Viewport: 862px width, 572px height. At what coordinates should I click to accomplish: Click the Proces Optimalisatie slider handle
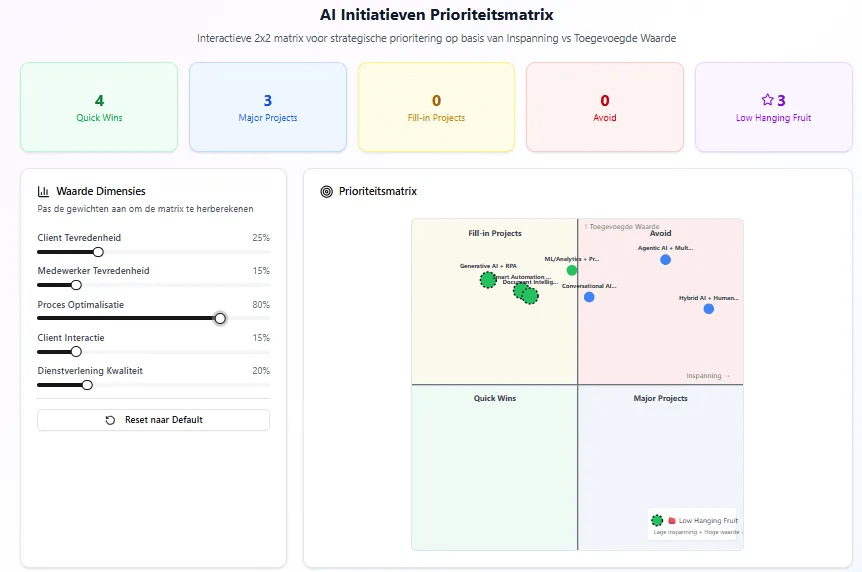click(220, 319)
